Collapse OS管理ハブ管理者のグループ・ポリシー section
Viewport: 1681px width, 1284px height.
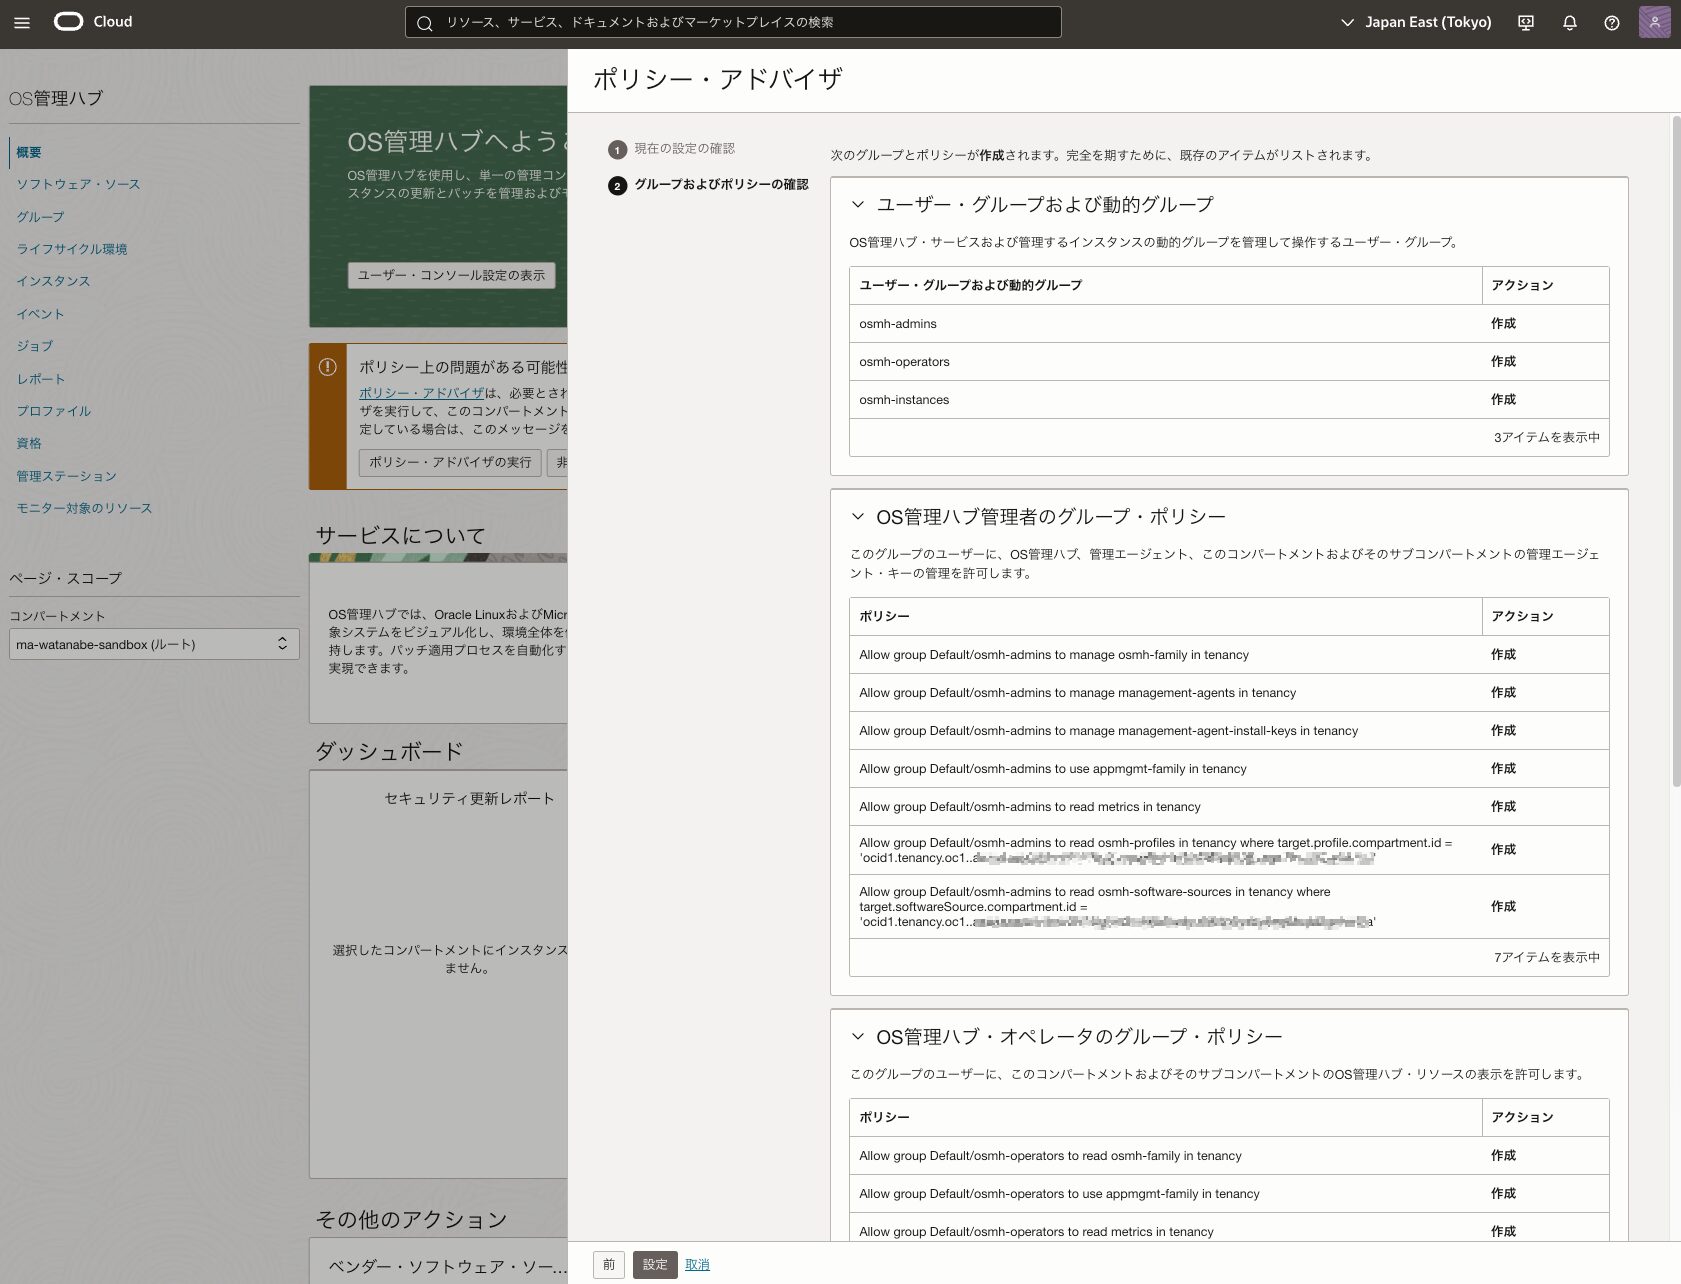pos(857,517)
